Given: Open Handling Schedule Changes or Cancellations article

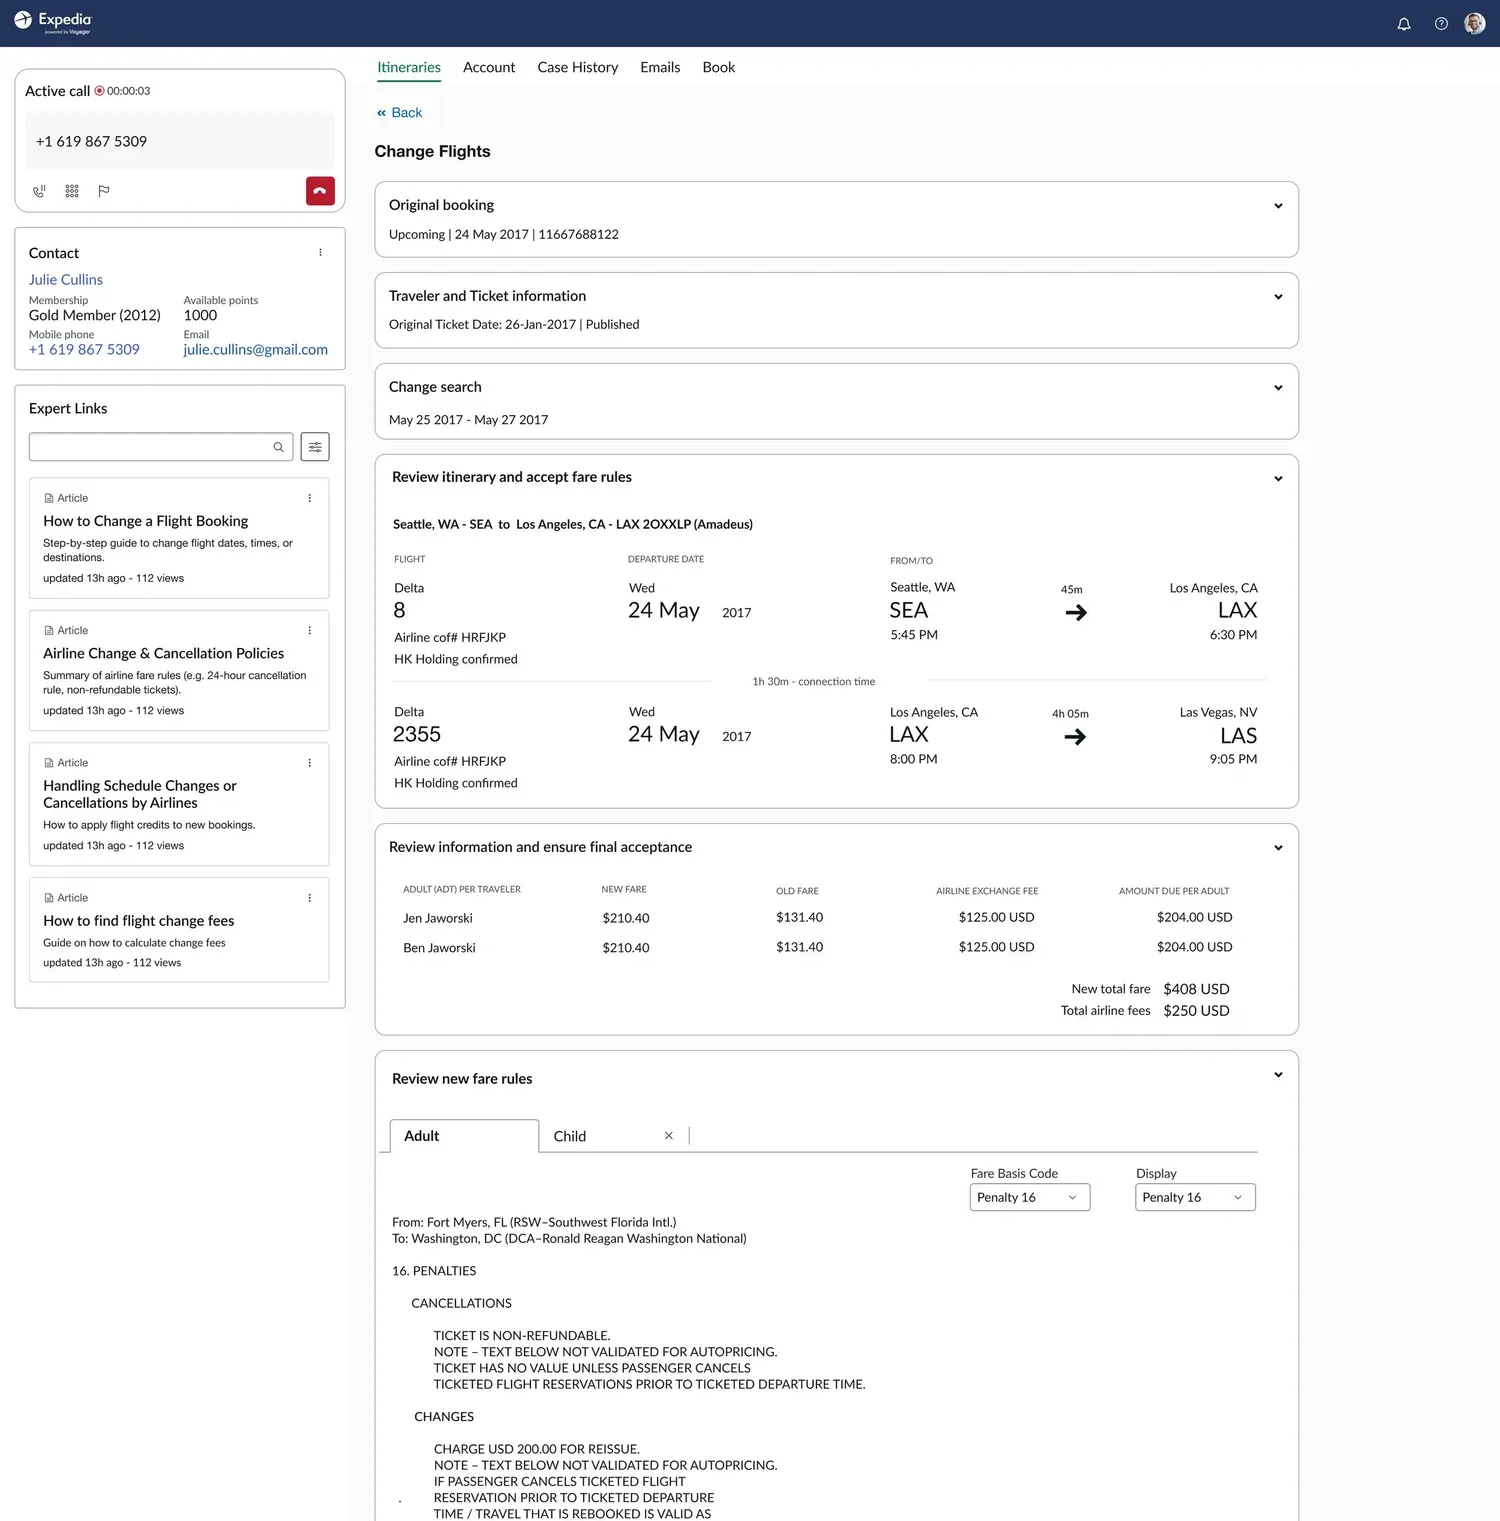Looking at the screenshot, I should click(x=140, y=794).
